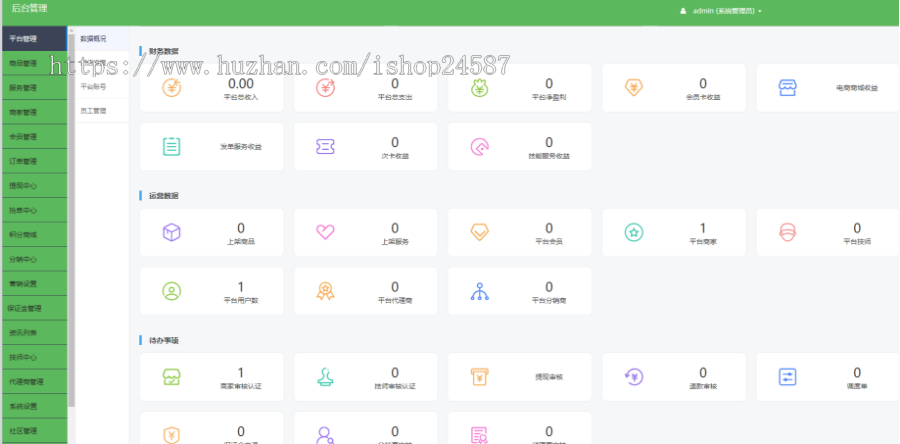The height and width of the screenshot is (444, 900).
Task: Open the admin account dropdown arrow
Action: pyautogui.click(x=760, y=11)
